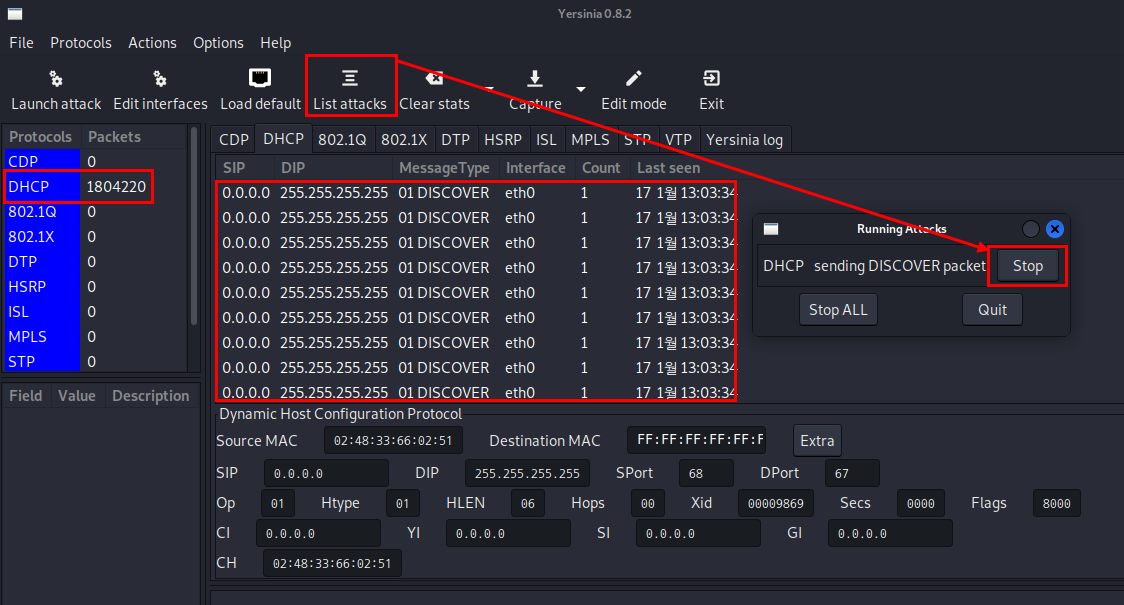The width and height of the screenshot is (1124, 605).
Task: Toggle Edit mode with the pencil icon
Action: click(634, 78)
